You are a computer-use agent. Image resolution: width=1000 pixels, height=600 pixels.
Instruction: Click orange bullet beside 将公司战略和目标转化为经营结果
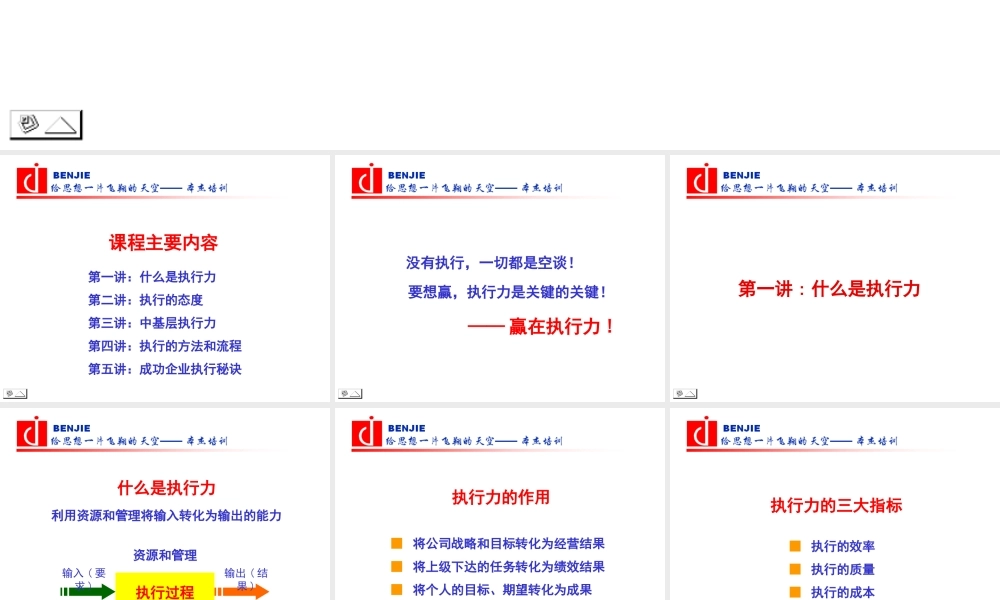(397, 543)
